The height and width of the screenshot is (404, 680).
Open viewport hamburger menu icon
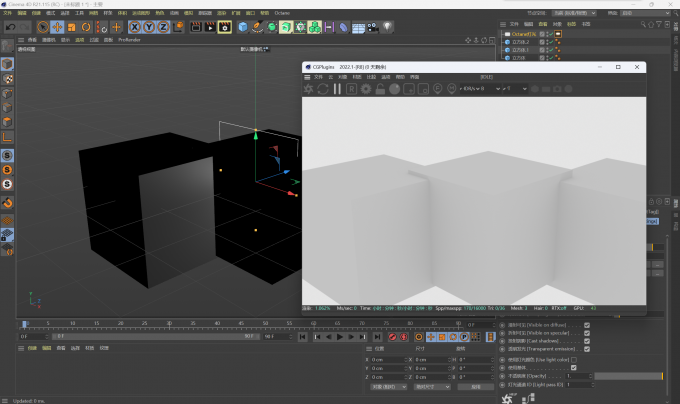click(x=20, y=40)
